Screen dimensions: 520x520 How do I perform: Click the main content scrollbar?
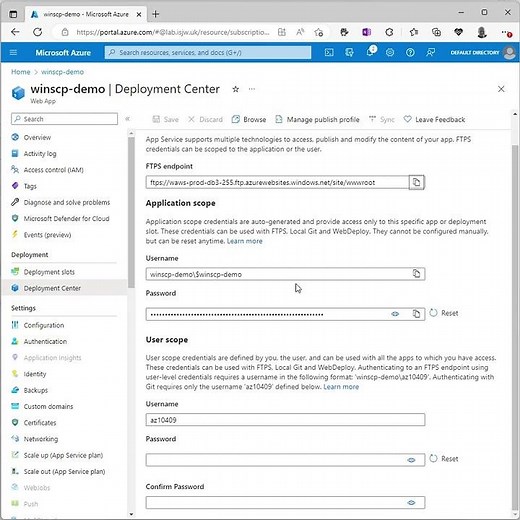click(515, 327)
